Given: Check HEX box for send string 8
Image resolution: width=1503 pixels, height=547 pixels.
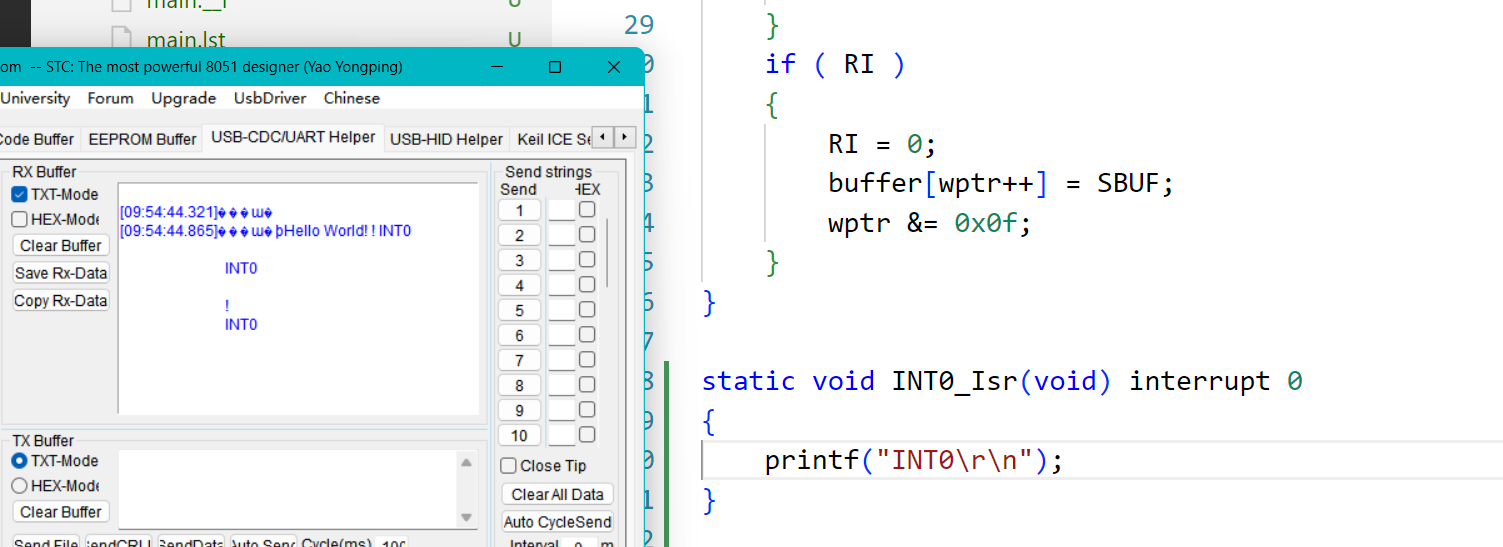Looking at the screenshot, I should pyautogui.click(x=587, y=385).
